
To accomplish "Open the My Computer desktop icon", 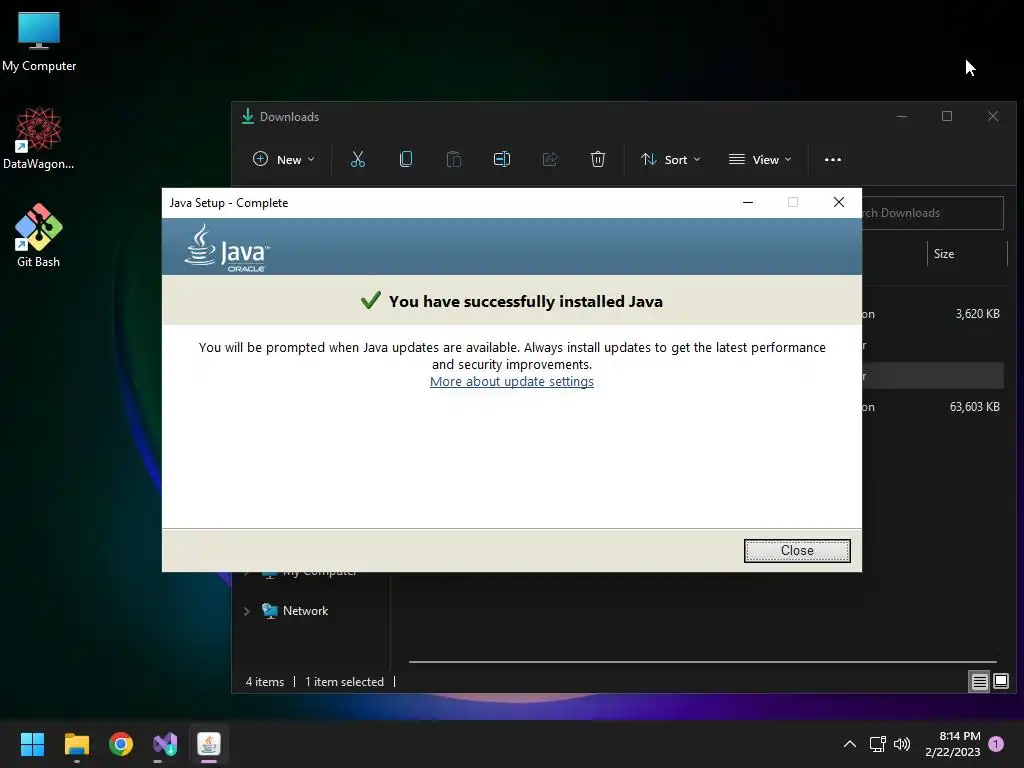I will click(x=39, y=42).
